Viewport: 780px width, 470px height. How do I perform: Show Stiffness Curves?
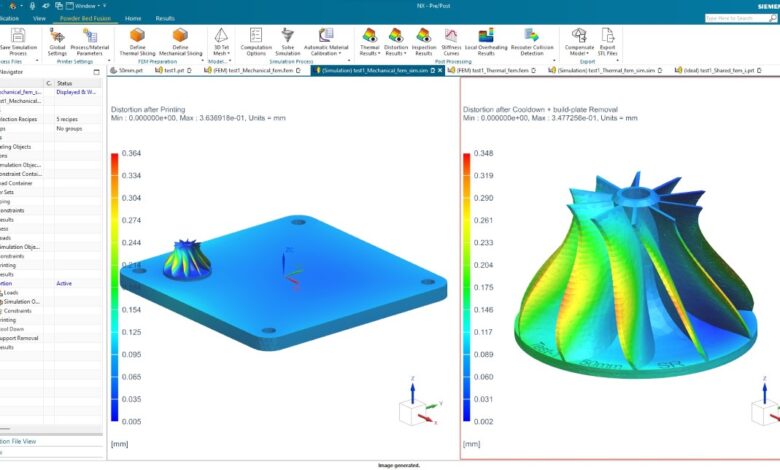click(x=451, y=36)
